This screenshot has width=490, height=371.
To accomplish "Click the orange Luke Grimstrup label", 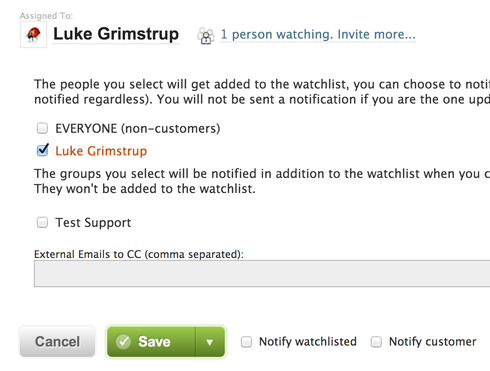I will pyautogui.click(x=101, y=151).
